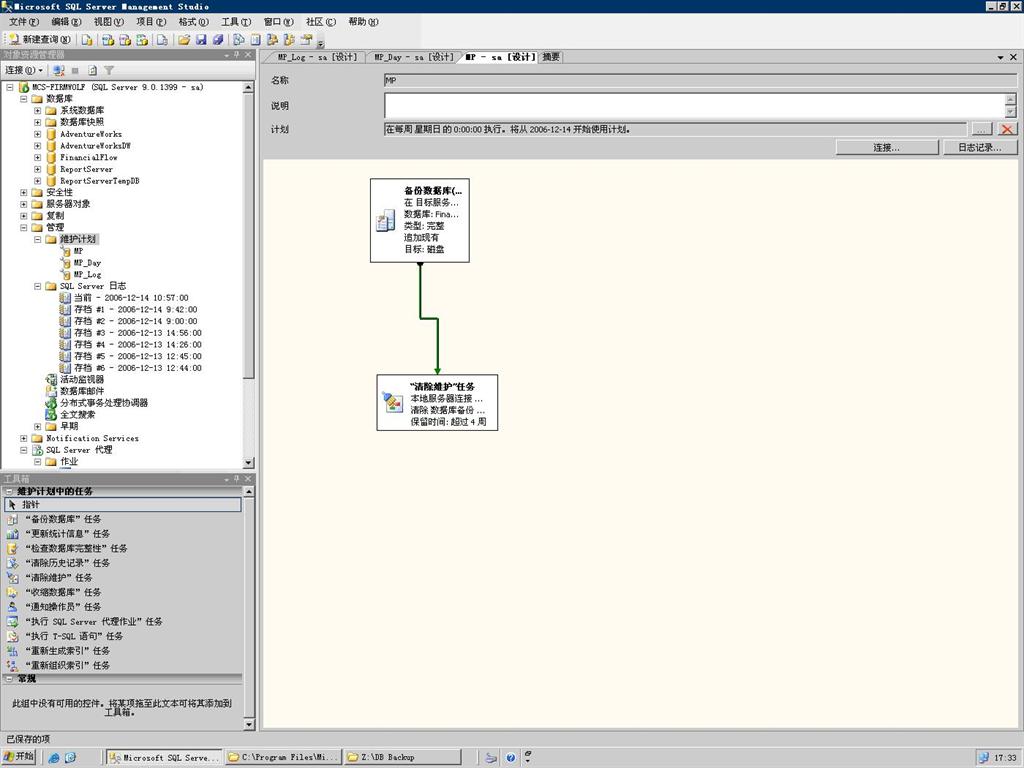Open the 文件(F) menu
This screenshot has width=1024, height=768.
point(24,22)
